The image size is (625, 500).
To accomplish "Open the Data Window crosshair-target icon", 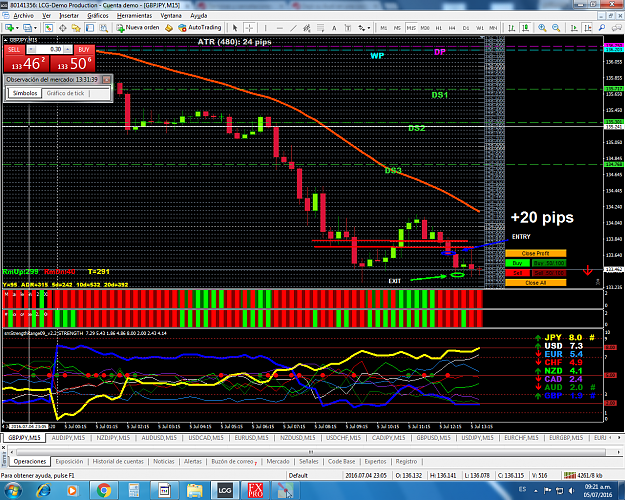I will pyautogui.click(x=63, y=28).
